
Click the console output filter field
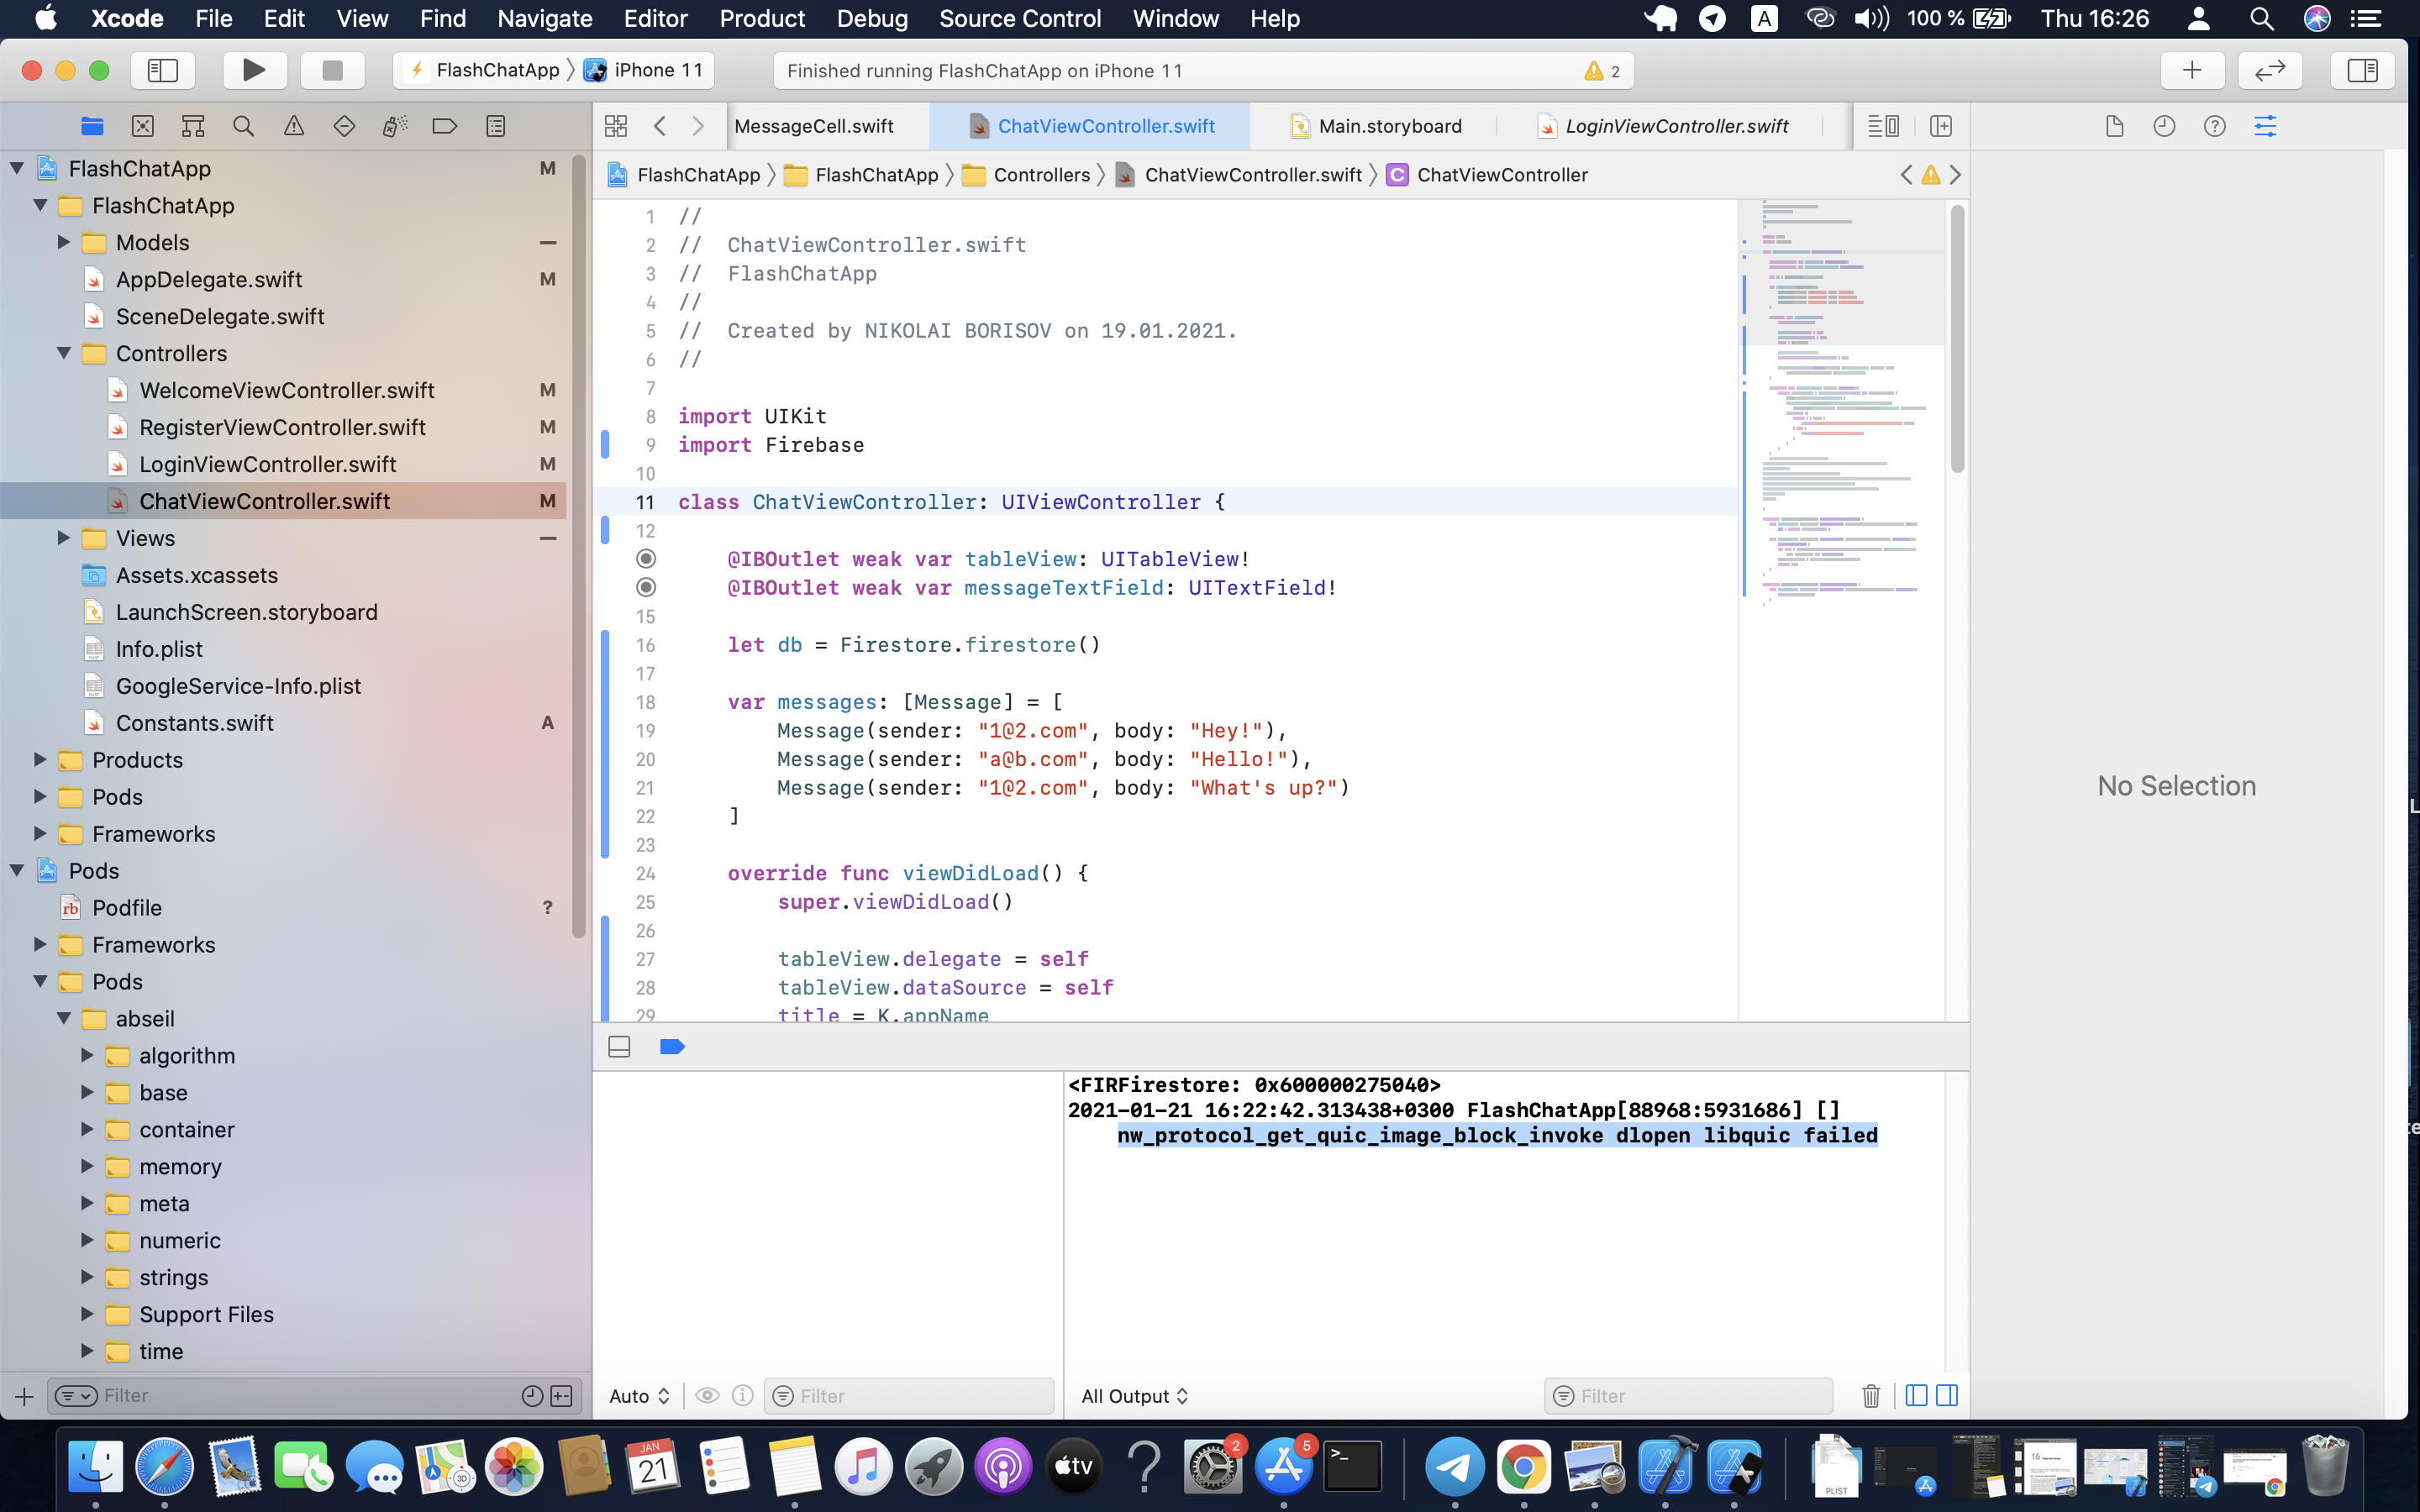click(1688, 1396)
